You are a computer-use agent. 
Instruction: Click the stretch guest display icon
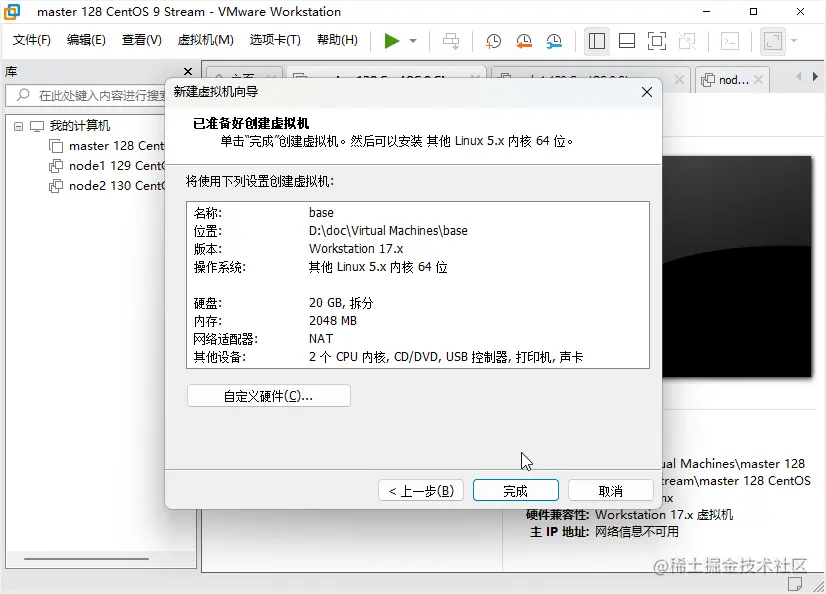[773, 41]
